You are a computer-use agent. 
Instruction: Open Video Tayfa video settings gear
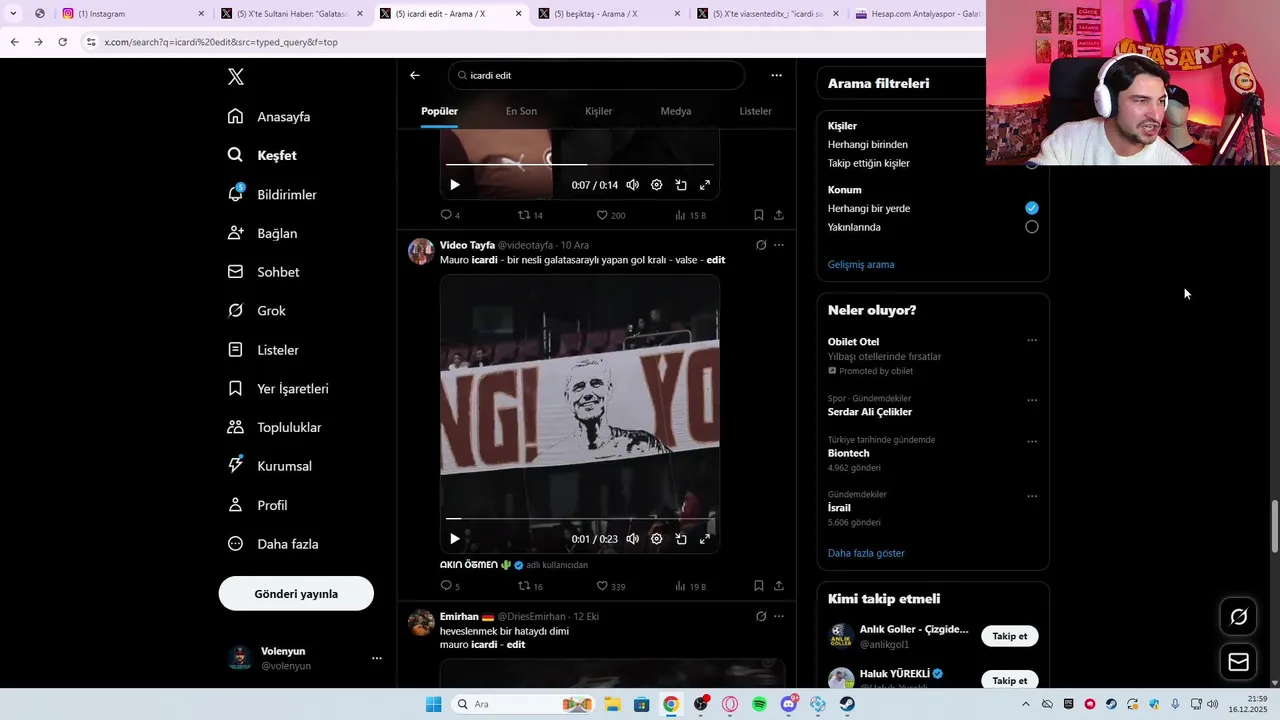tap(657, 539)
